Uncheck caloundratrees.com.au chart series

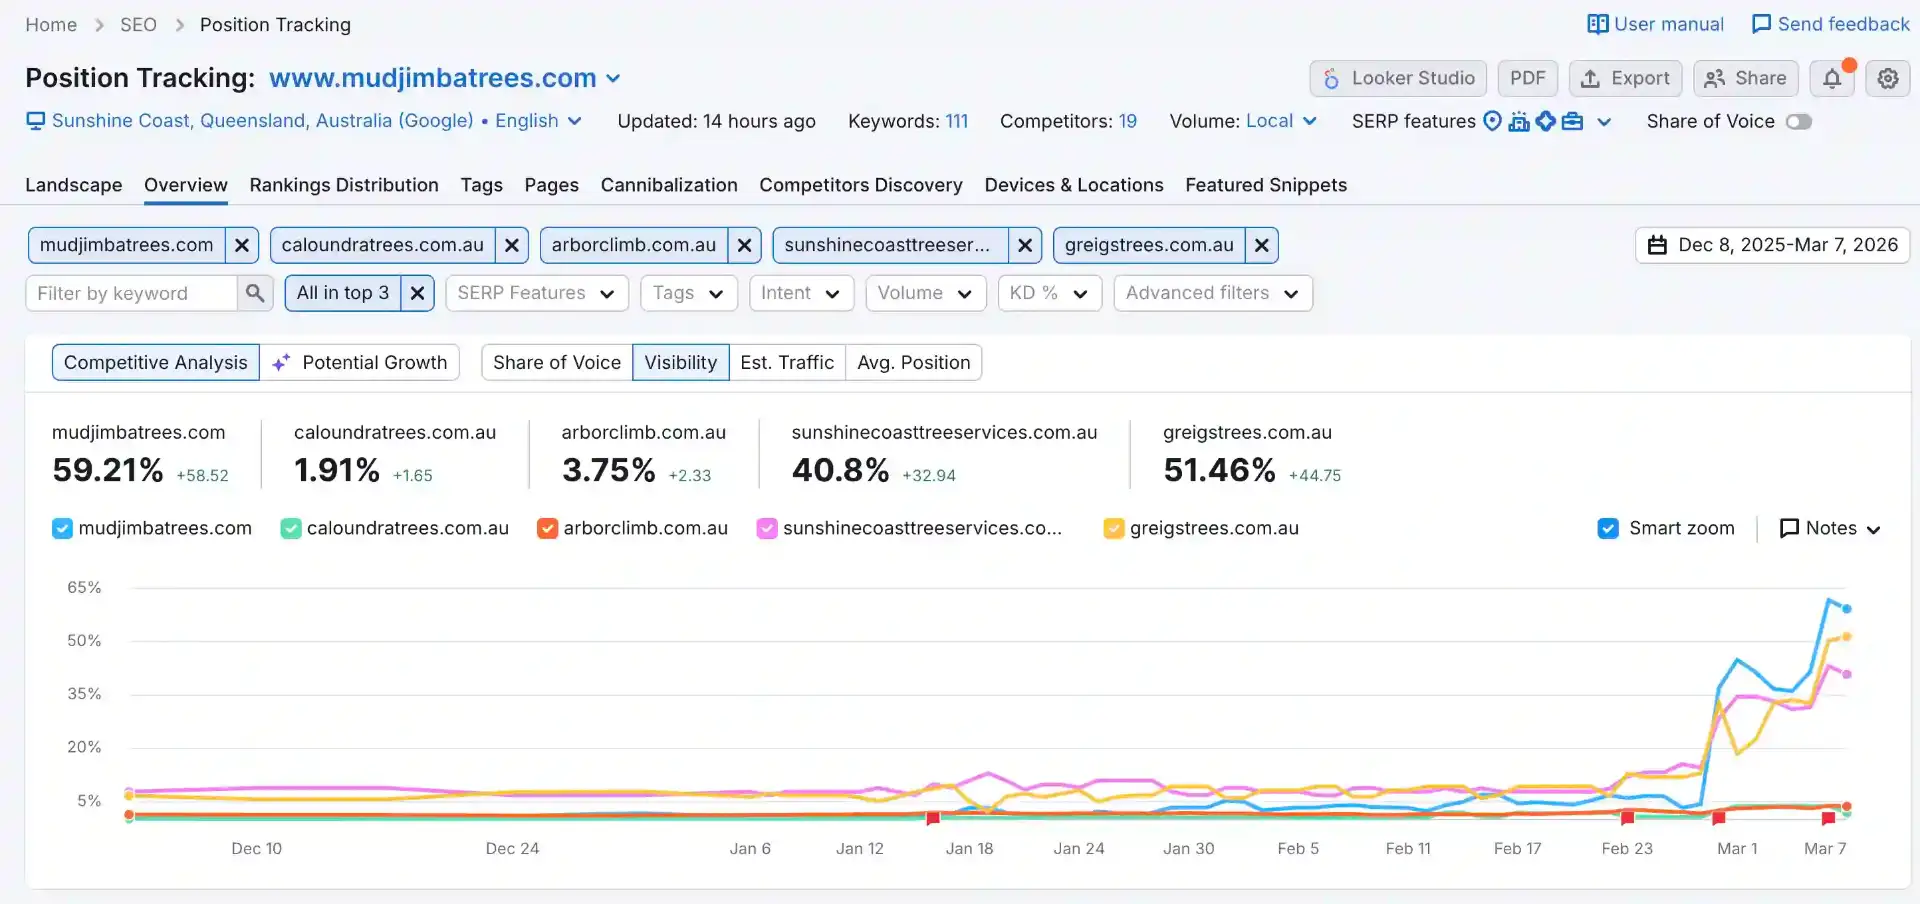[291, 528]
